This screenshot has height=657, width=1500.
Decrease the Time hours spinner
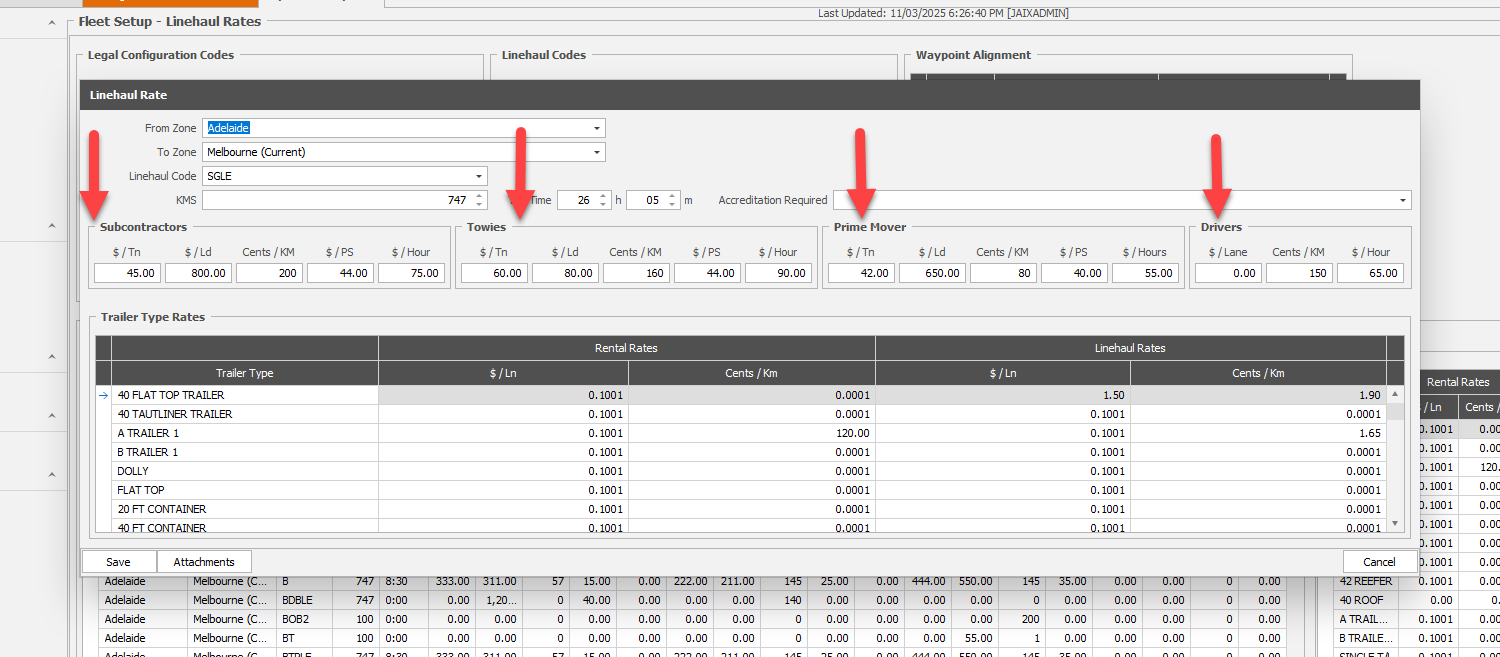click(x=603, y=205)
